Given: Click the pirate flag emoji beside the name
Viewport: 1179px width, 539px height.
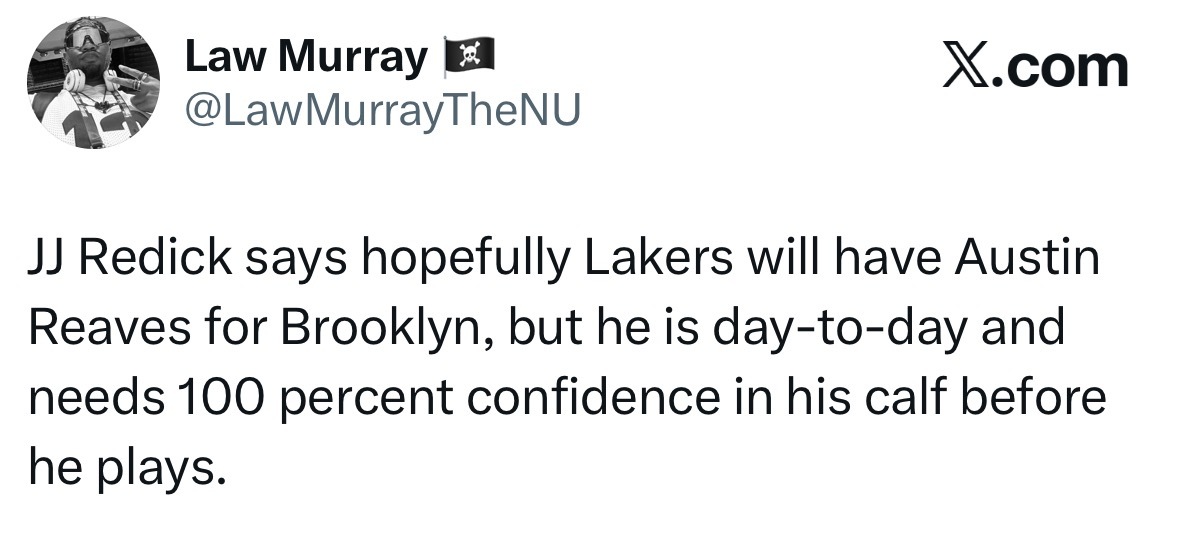Looking at the screenshot, I should 469,60.
